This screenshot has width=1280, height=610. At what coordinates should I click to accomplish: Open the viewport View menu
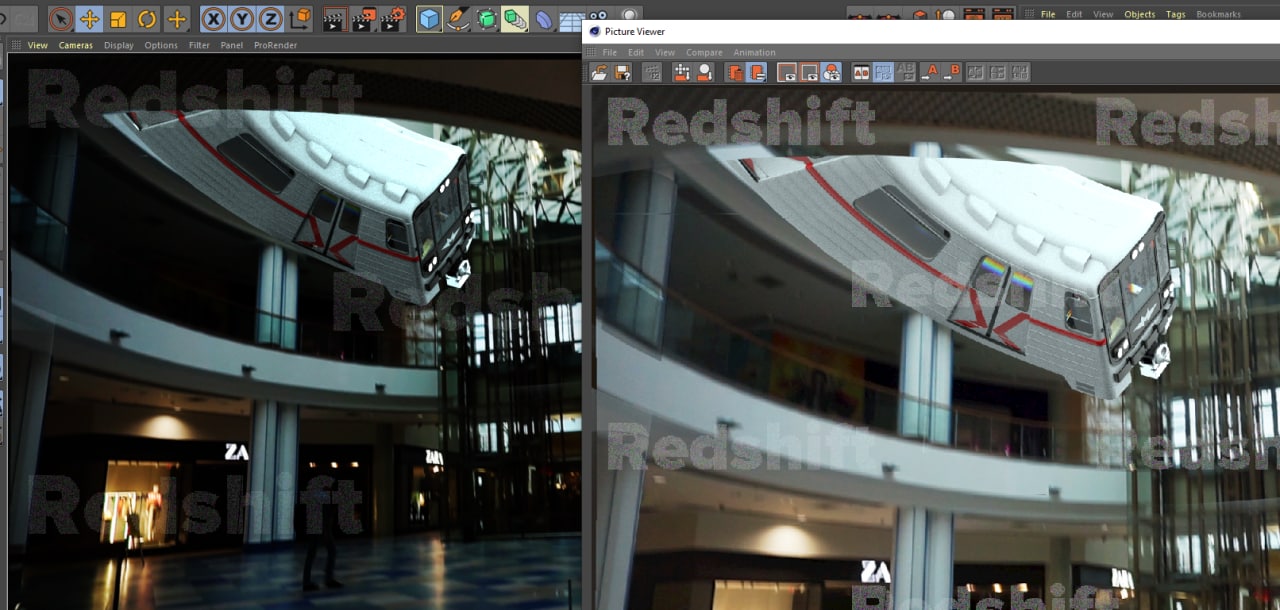[37, 45]
